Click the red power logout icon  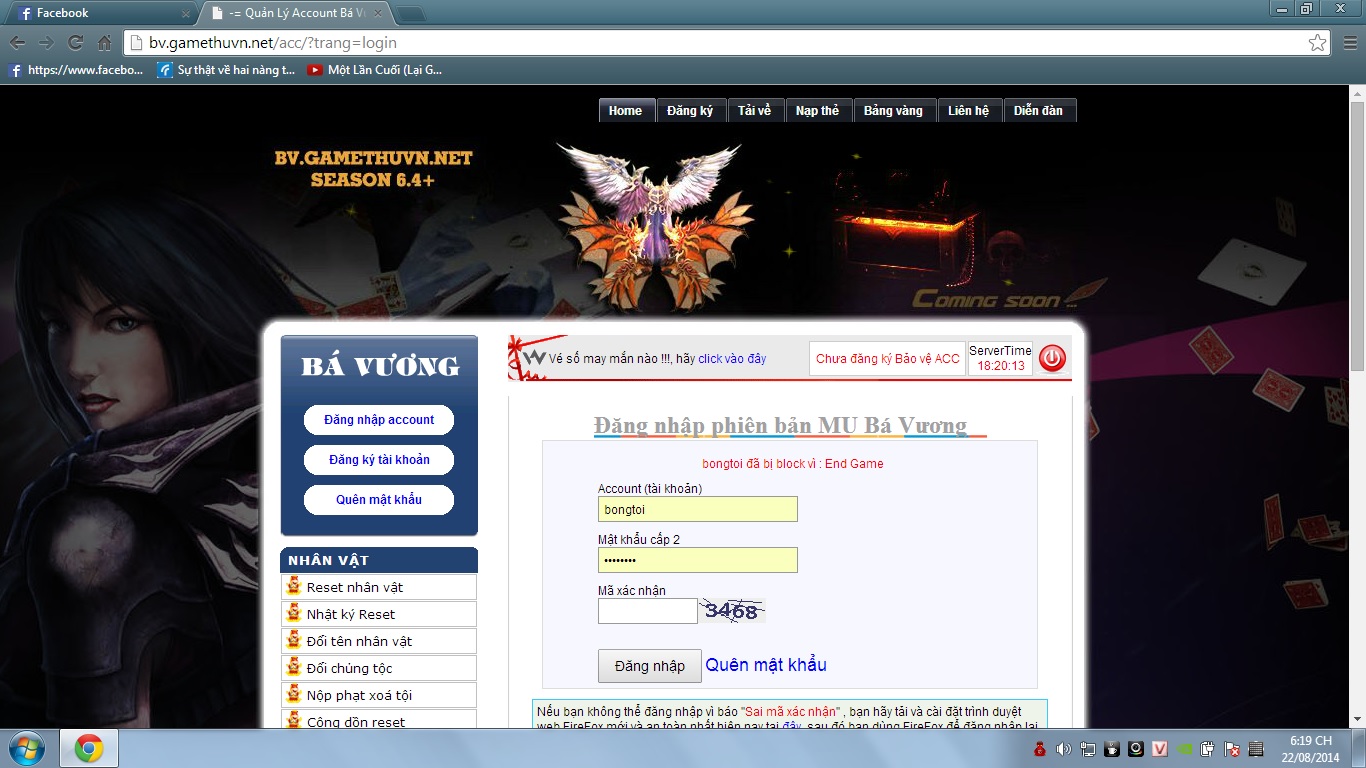[1052, 359]
